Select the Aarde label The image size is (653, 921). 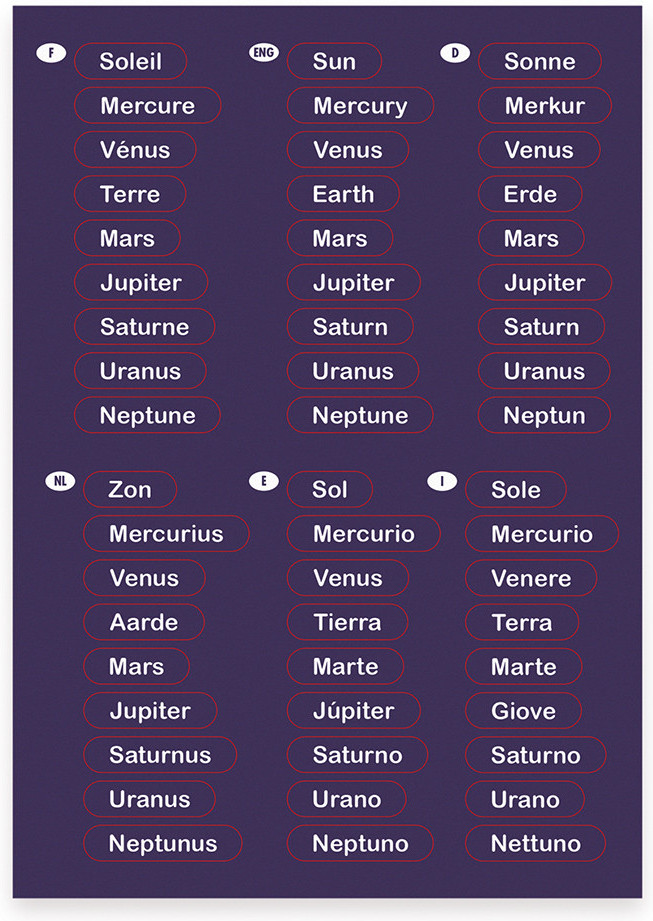click(x=144, y=622)
